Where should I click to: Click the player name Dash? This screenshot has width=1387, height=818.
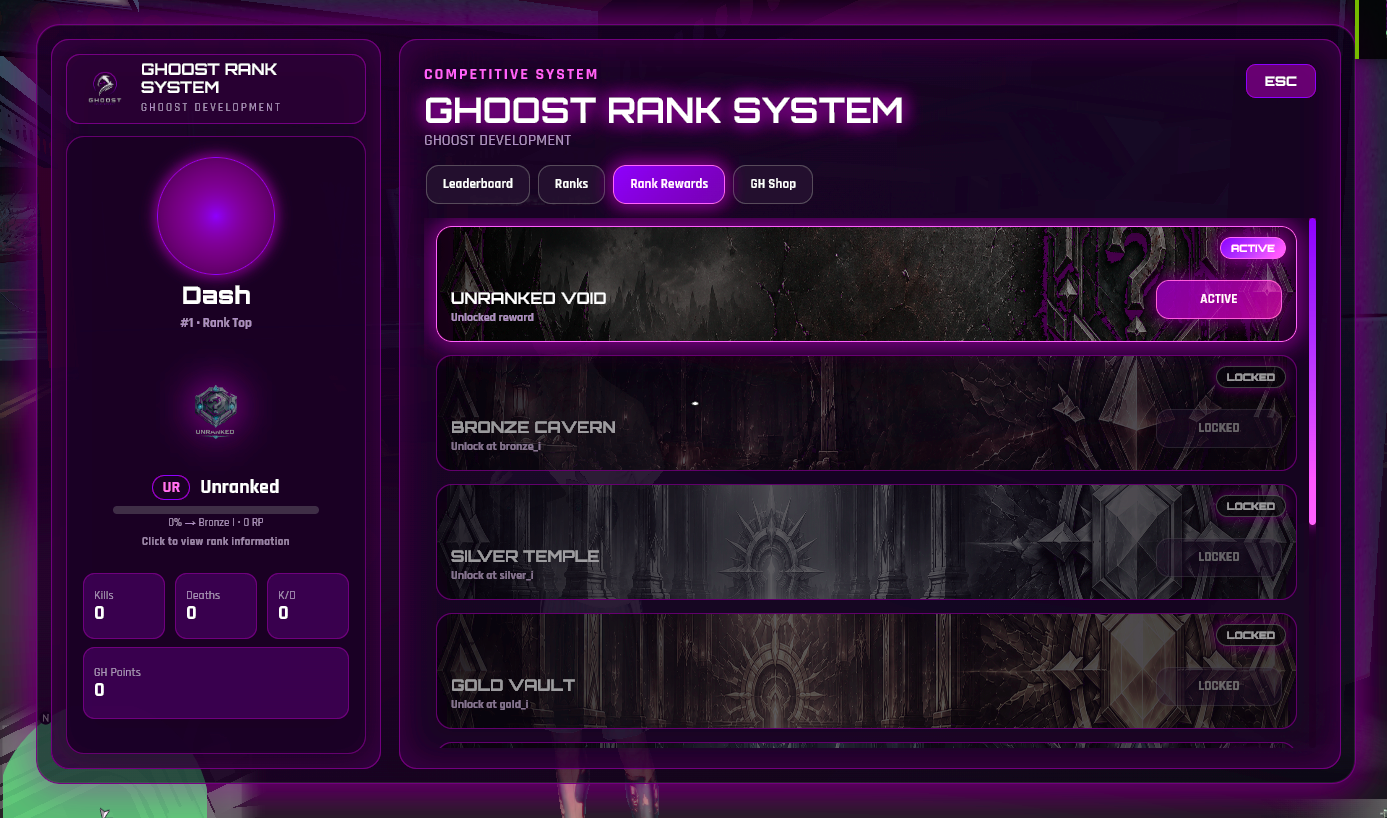click(x=216, y=296)
